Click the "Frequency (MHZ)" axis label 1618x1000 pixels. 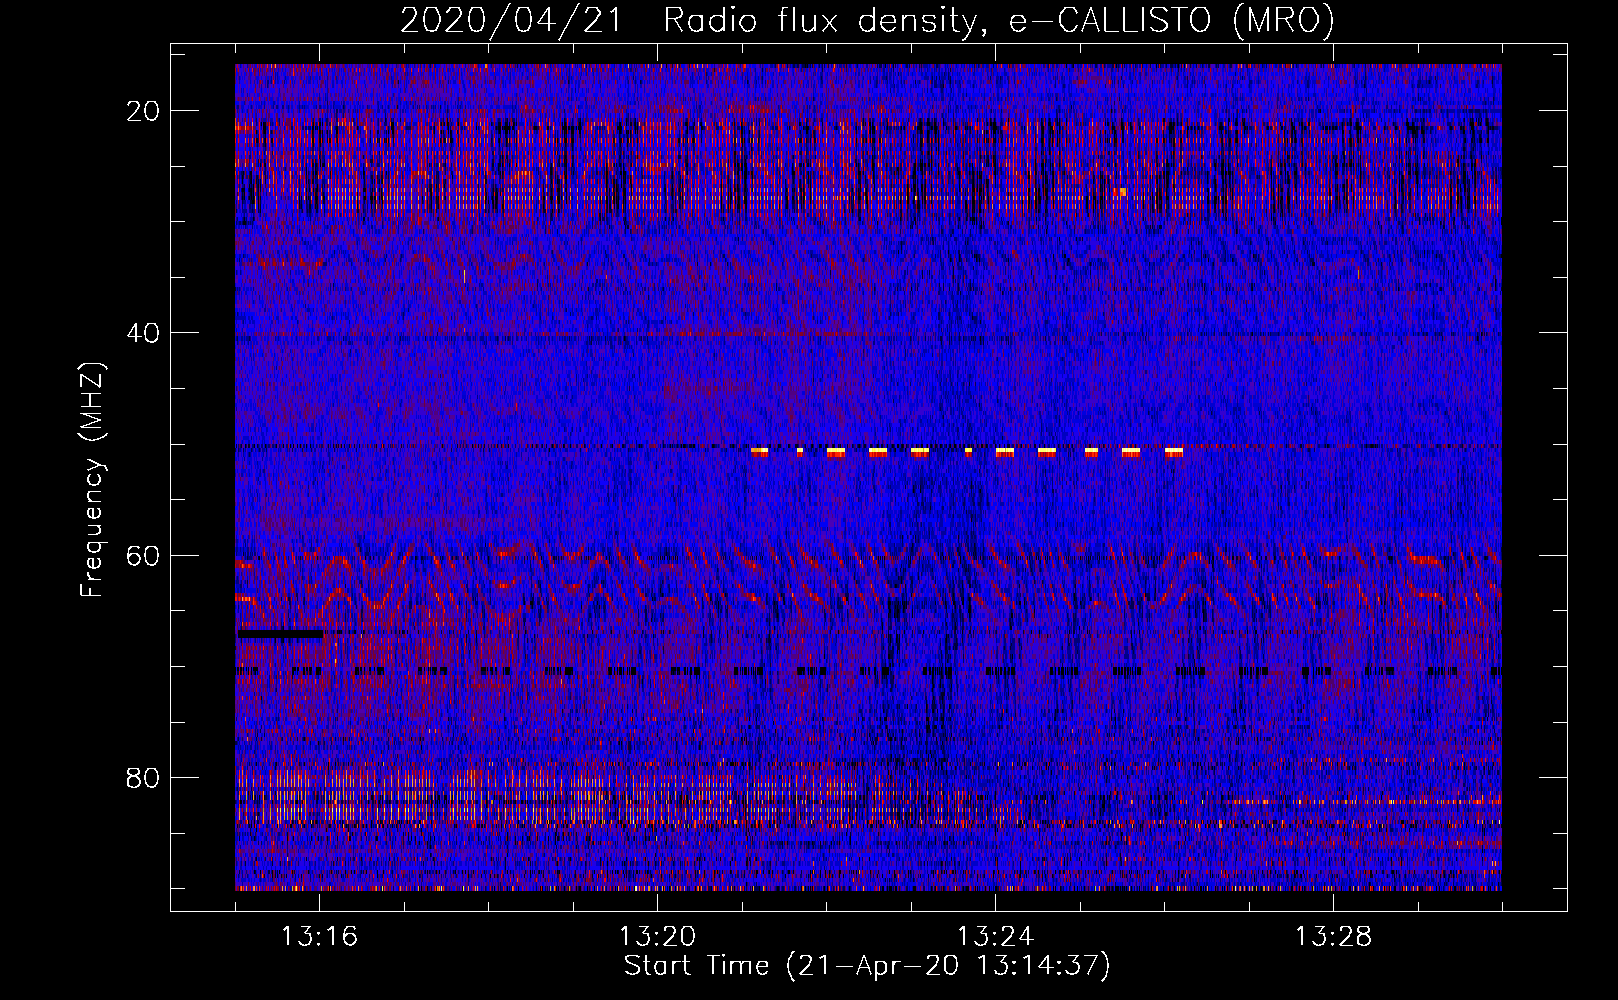tap(92, 480)
